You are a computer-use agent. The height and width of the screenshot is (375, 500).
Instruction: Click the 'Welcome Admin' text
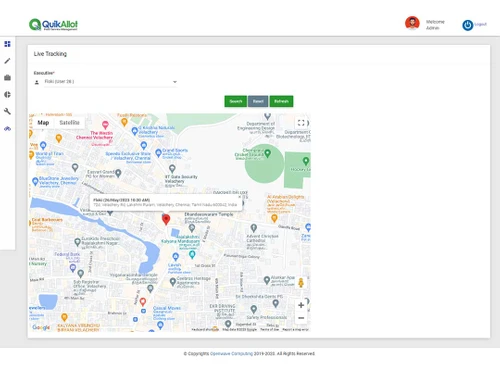click(x=435, y=25)
